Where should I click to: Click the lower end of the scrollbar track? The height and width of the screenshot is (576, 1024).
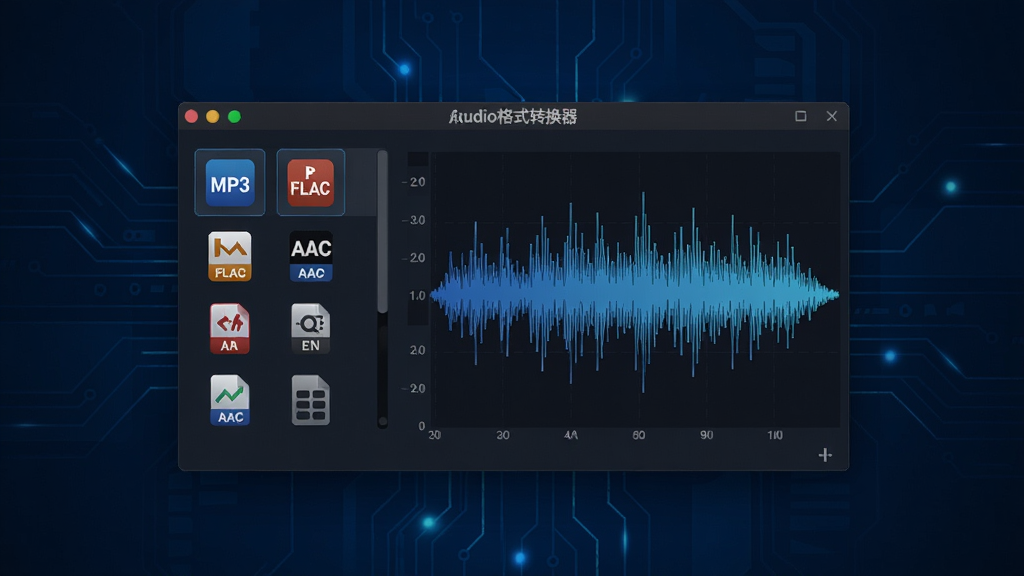tap(383, 421)
